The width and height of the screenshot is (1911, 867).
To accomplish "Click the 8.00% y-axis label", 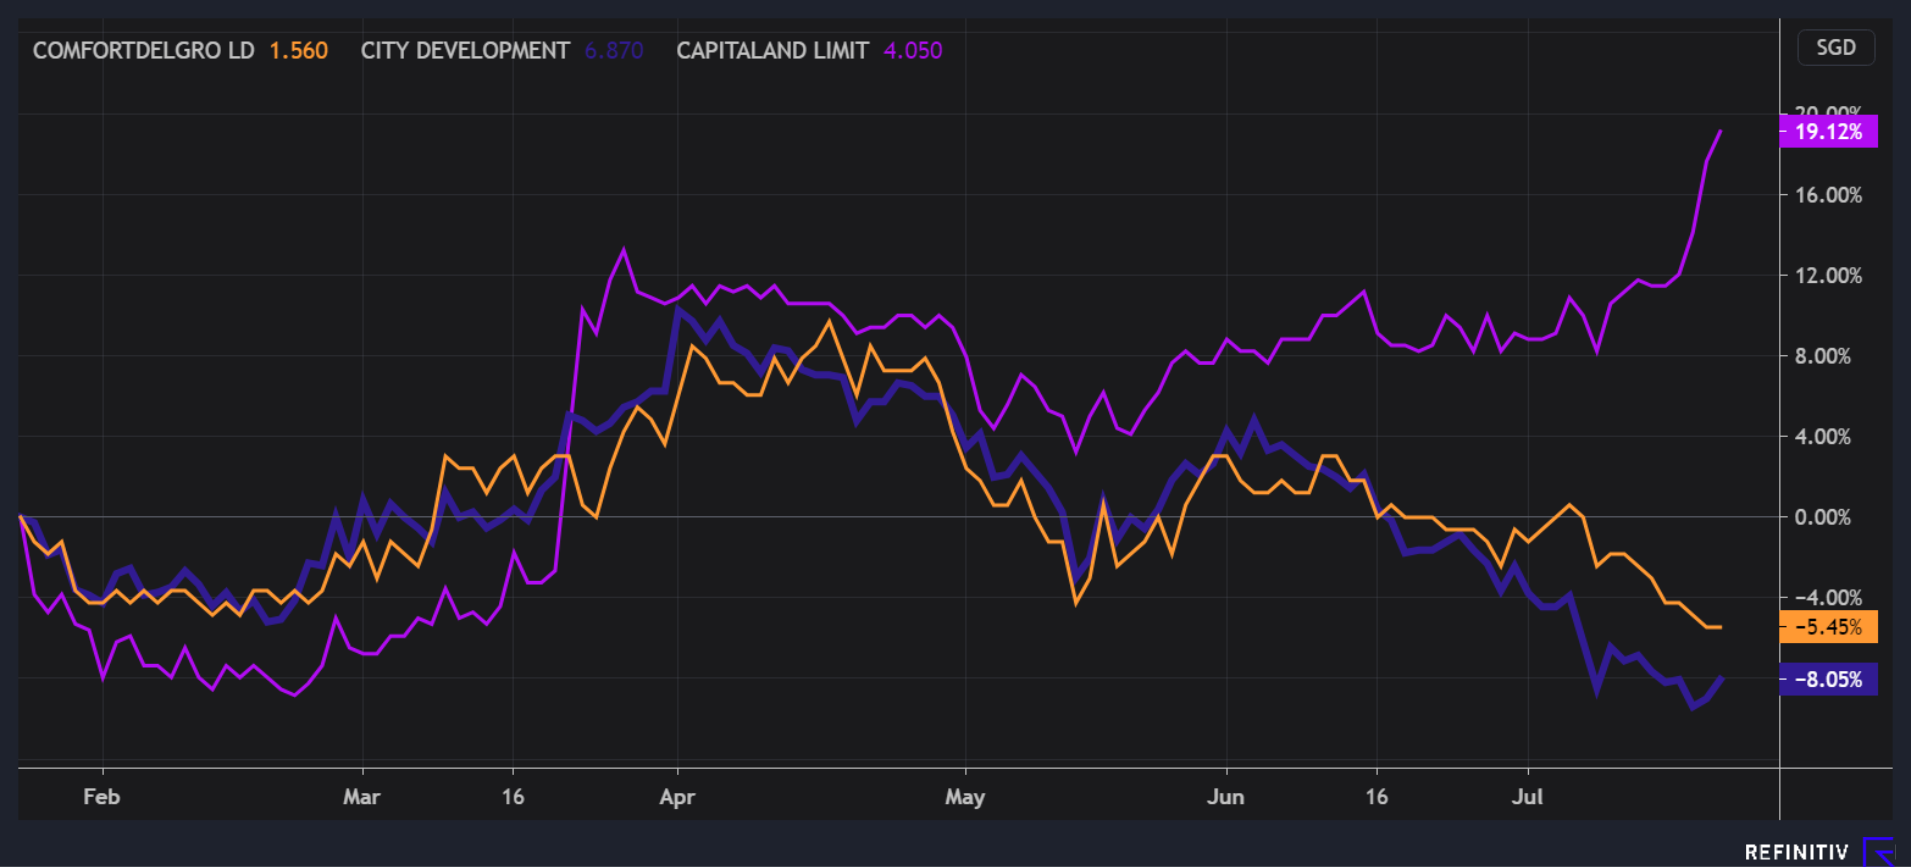I will coord(1822,356).
